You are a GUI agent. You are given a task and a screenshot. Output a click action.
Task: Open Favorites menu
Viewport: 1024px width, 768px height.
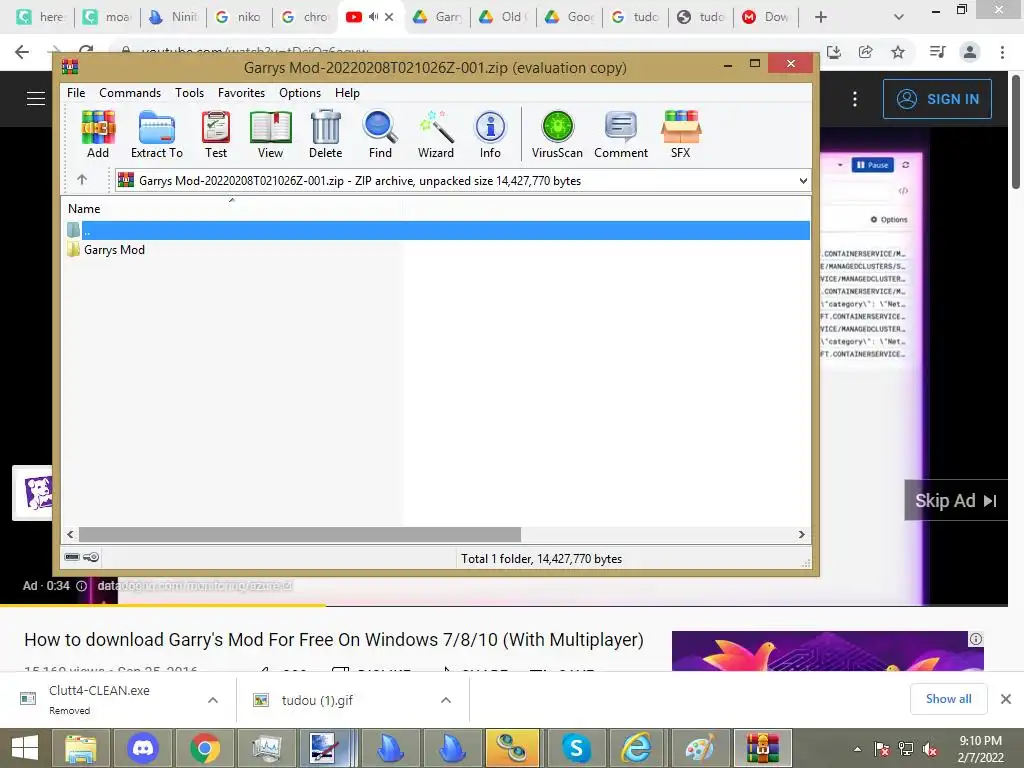coord(241,93)
